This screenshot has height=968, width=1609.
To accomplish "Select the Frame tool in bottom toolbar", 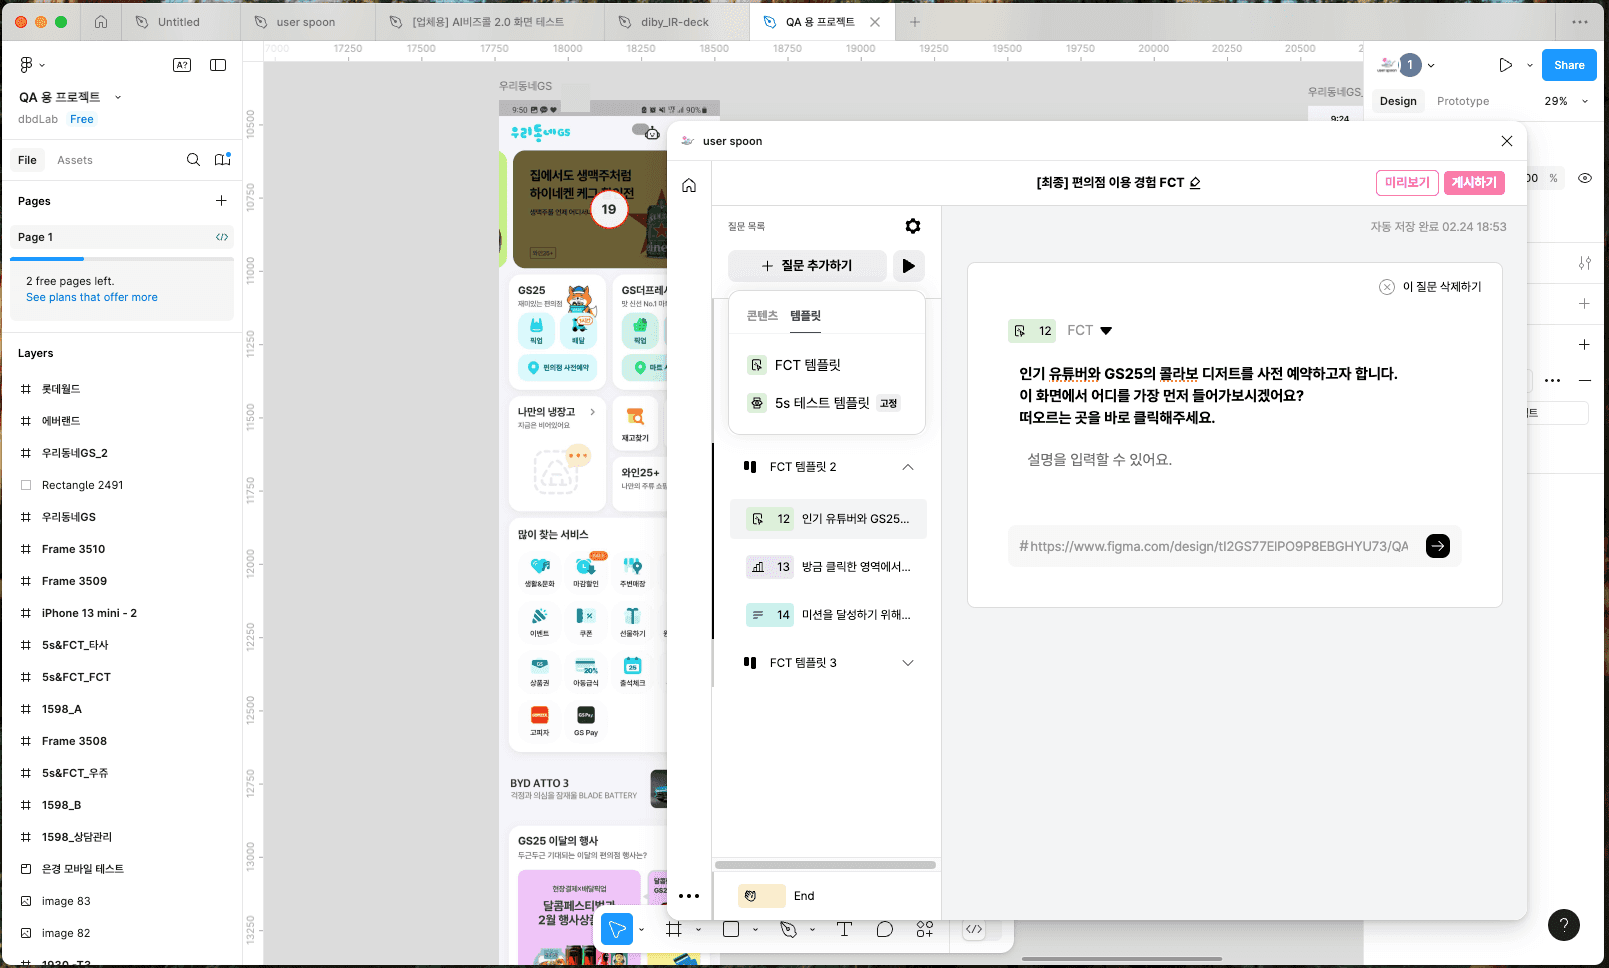I will pos(674,929).
